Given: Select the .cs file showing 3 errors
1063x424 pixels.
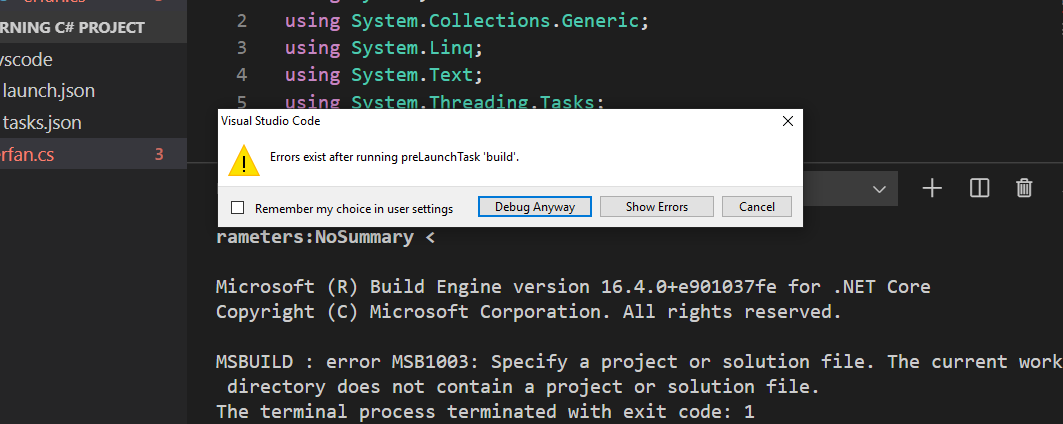Looking at the screenshot, I should point(93,155).
